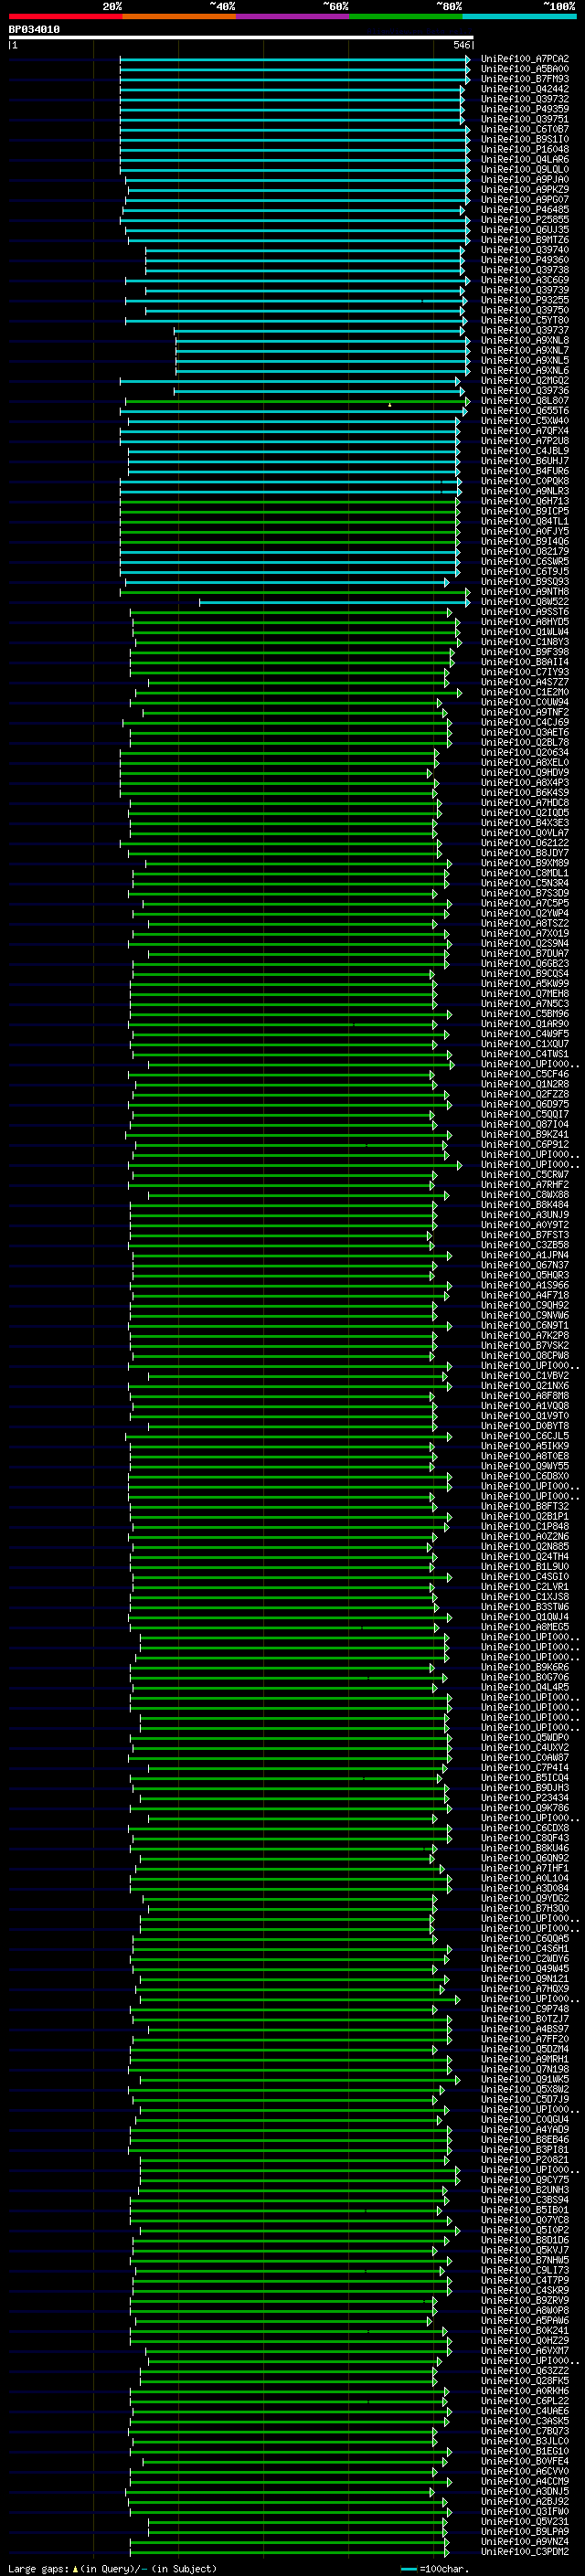
Task: Click the label UniRef100_A3DNJ5
Action: point(525,2491)
